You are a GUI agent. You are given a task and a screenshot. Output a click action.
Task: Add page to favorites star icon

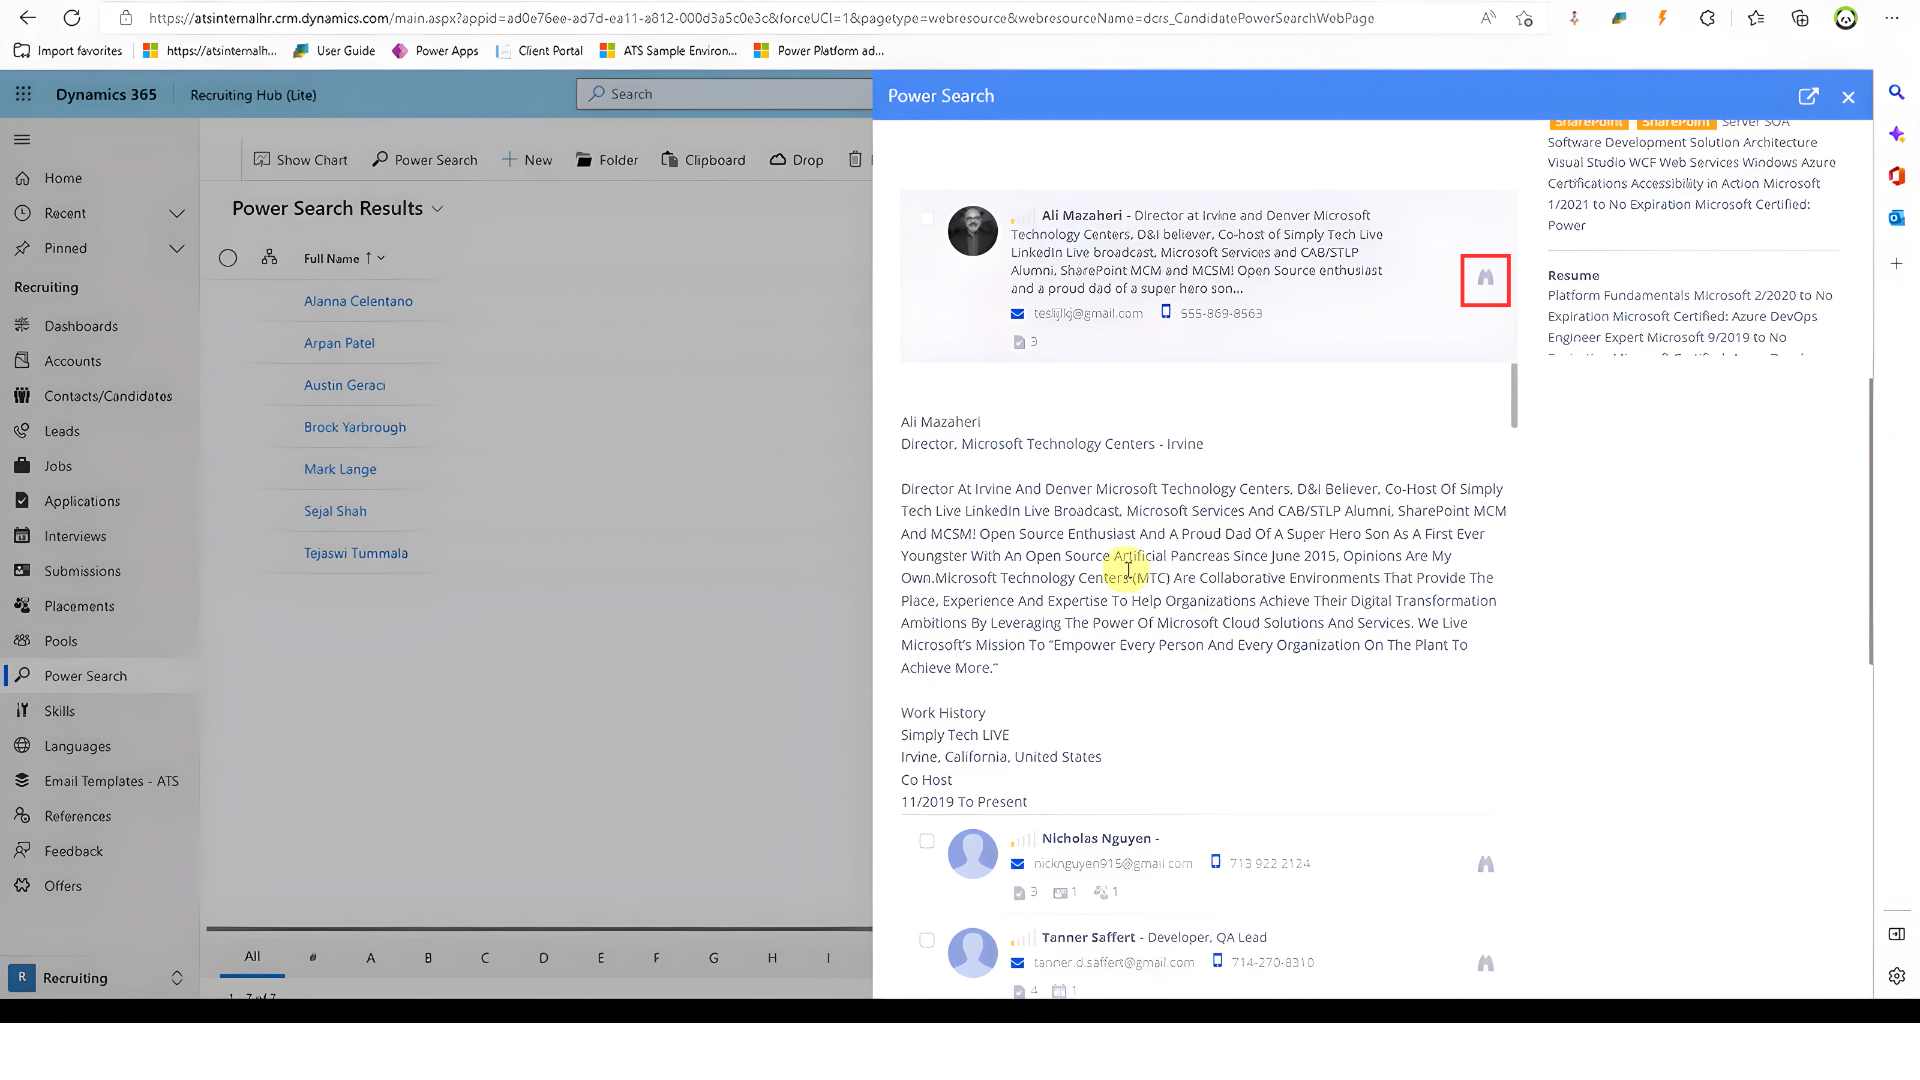[1524, 18]
